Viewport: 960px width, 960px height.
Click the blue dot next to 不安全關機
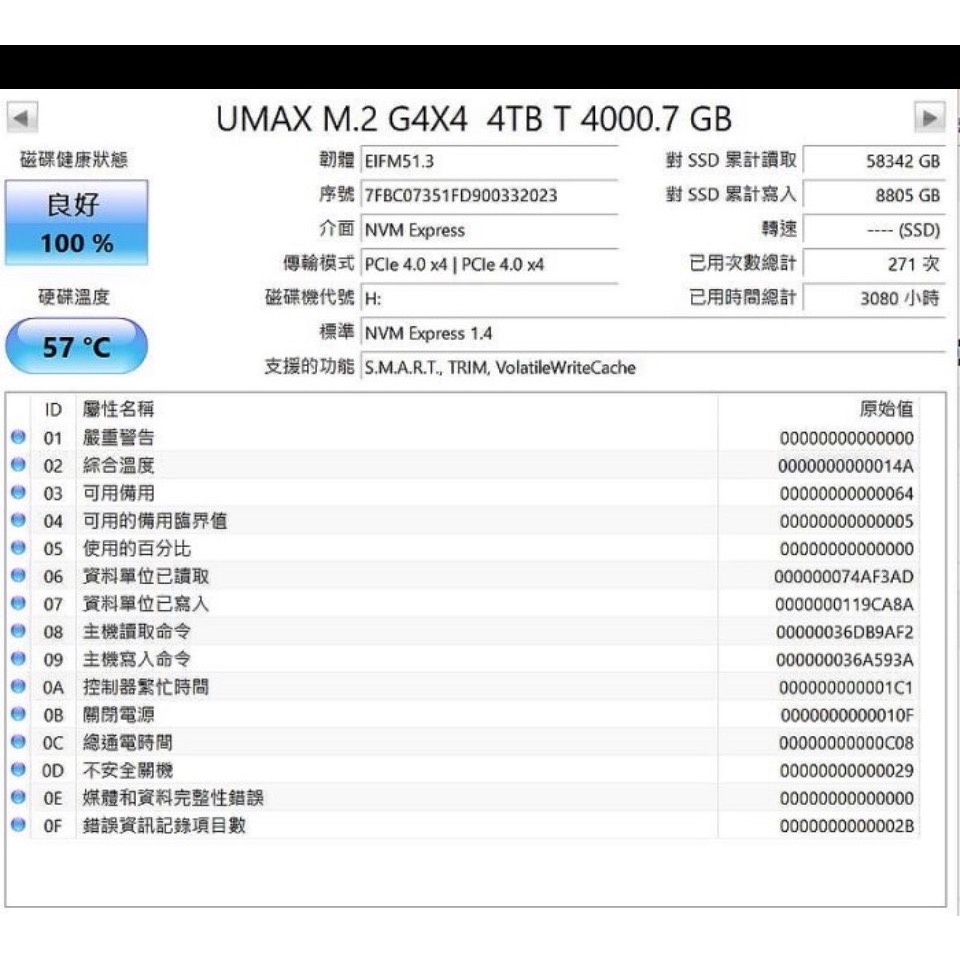click(17, 771)
